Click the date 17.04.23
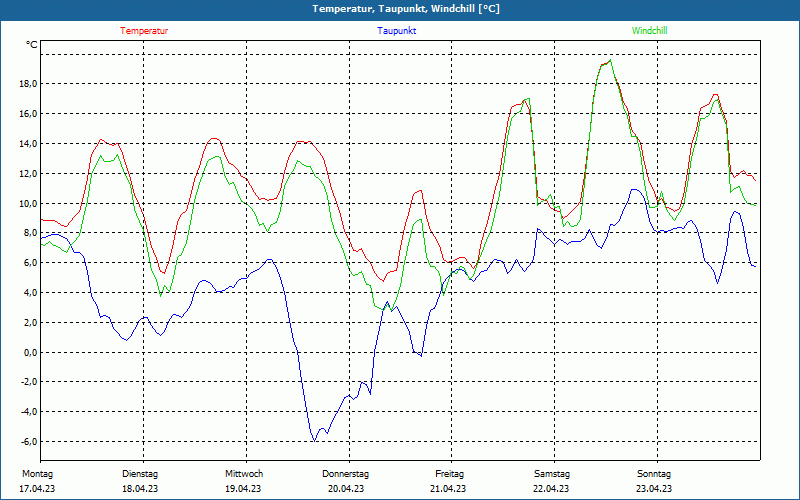Screen dimensions: 800x500 [37, 489]
